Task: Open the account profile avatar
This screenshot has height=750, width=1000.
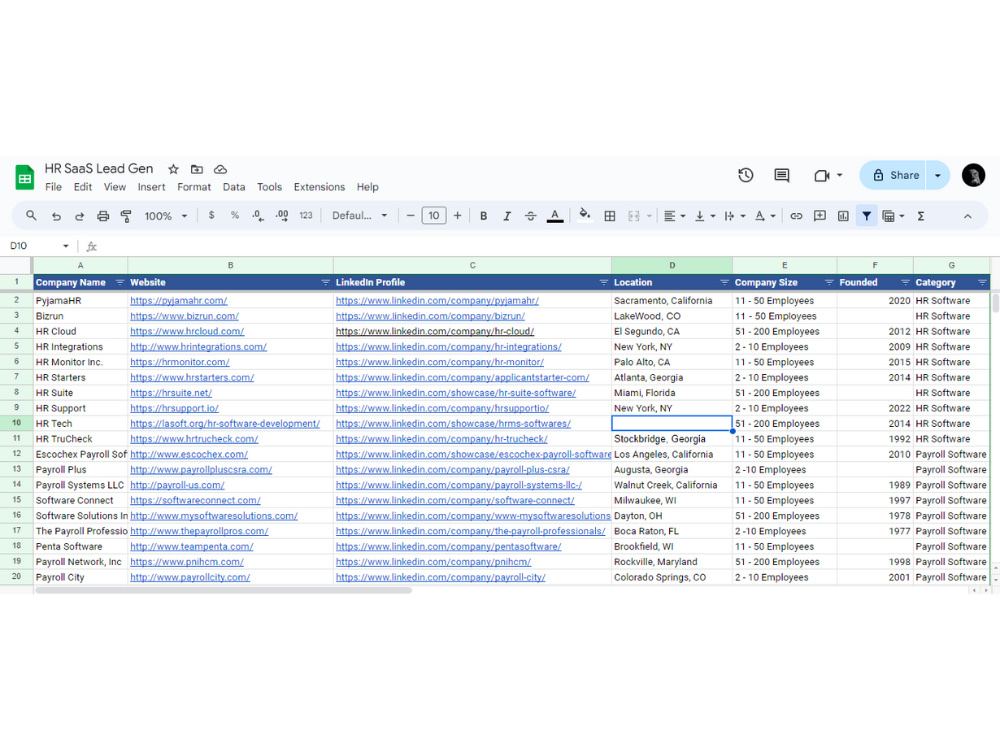Action: pyautogui.click(x=973, y=175)
